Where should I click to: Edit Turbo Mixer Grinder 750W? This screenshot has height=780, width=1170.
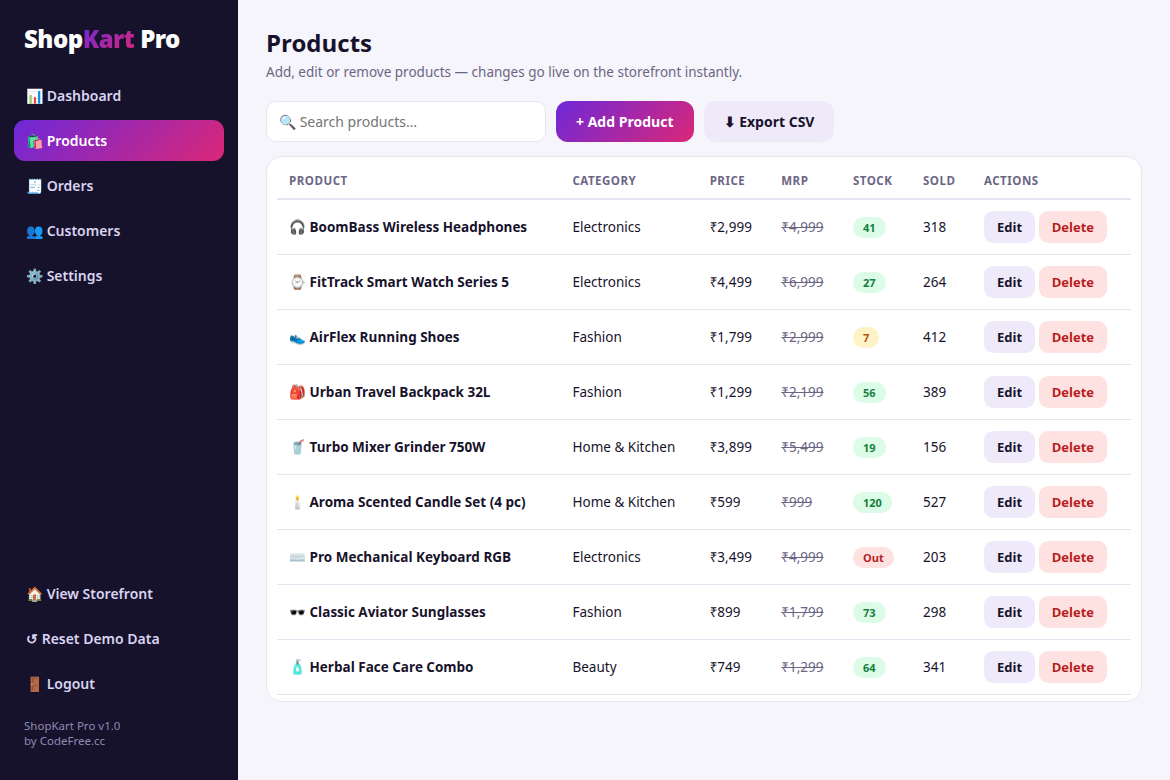(1009, 447)
